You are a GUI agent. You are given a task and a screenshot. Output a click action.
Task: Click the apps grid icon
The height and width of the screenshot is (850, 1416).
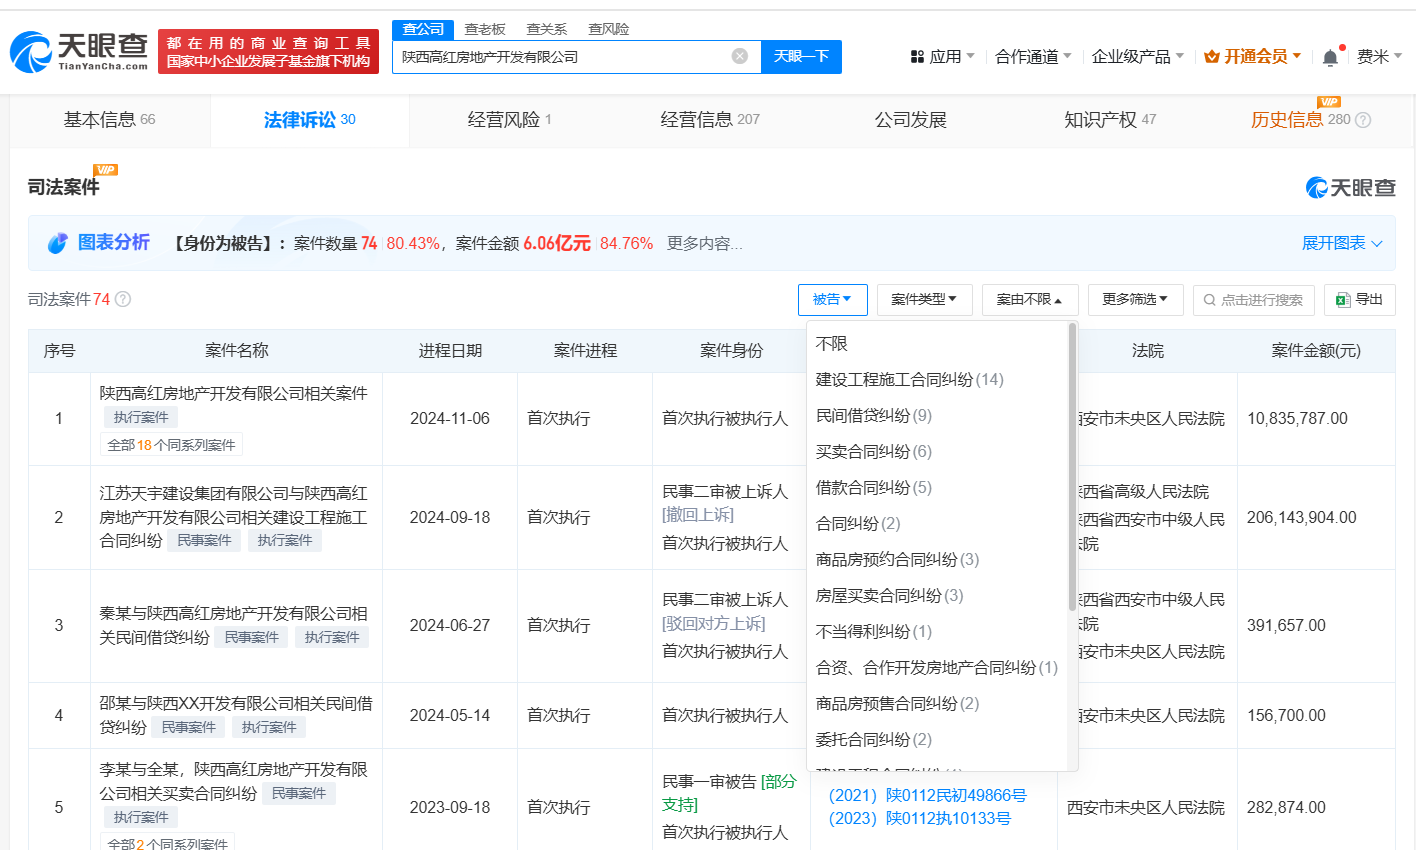click(x=917, y=57)
